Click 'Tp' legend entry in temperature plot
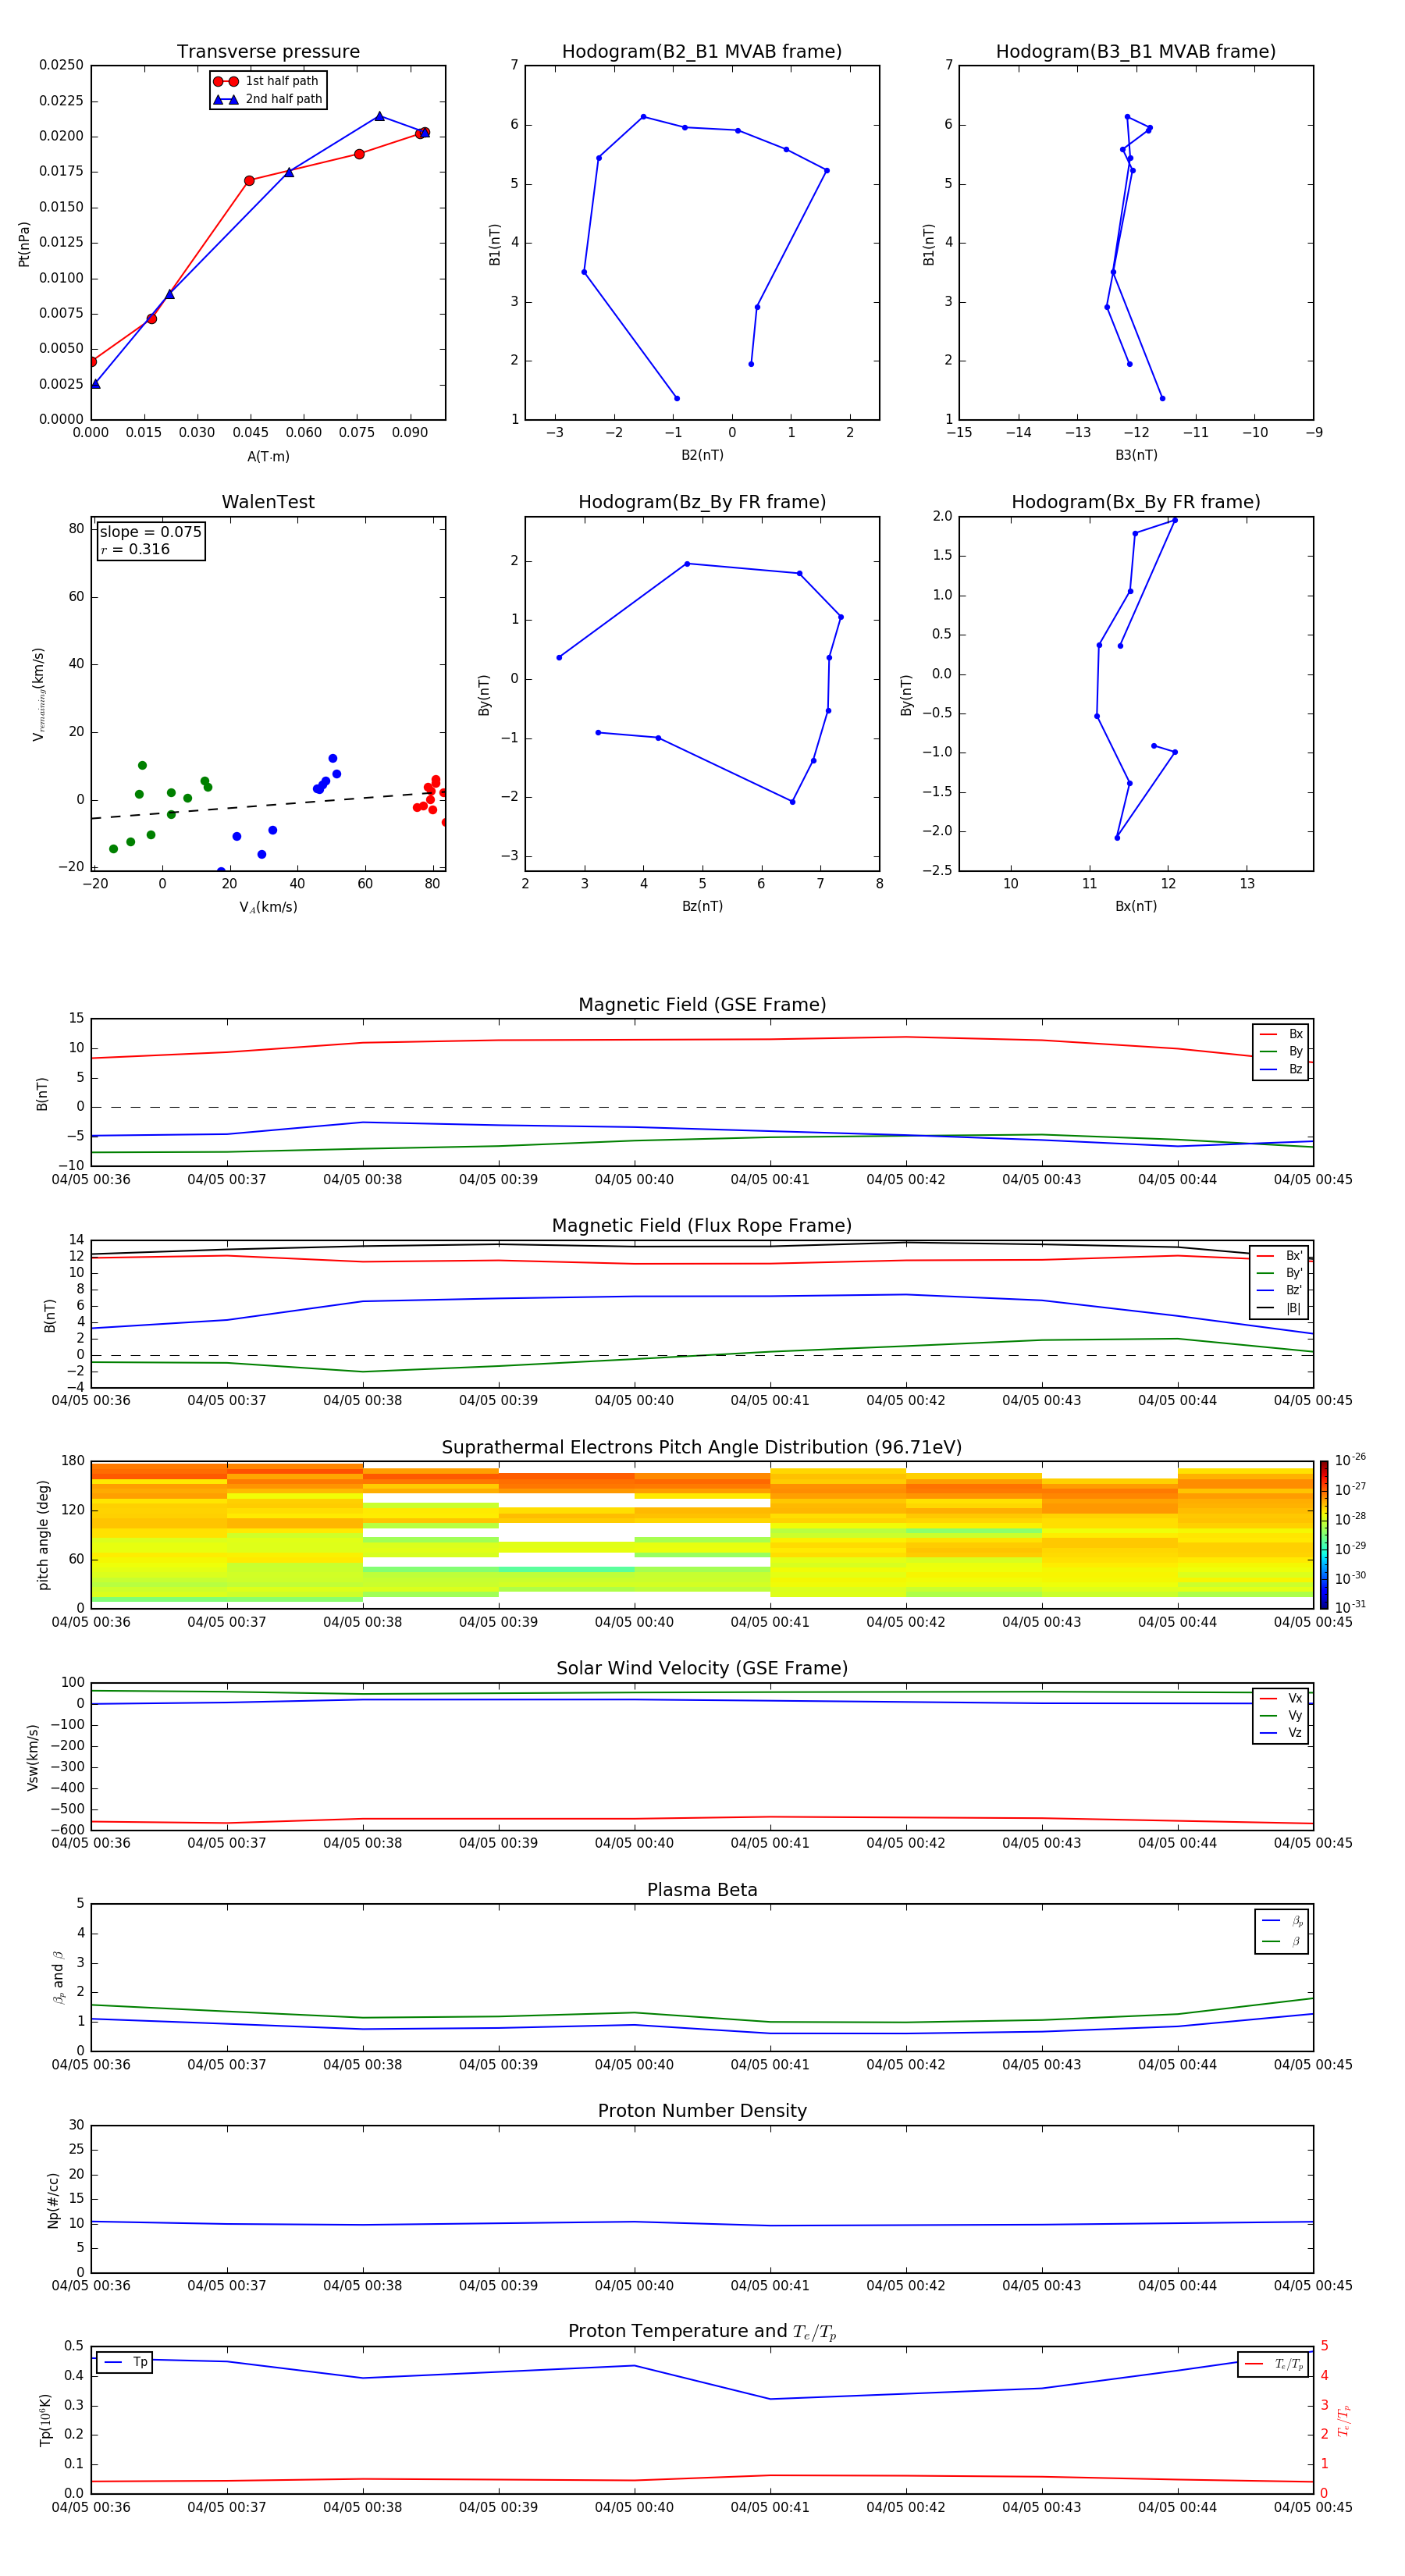This screenshot has width=1405, height=2576. (x=125, y=2363)
